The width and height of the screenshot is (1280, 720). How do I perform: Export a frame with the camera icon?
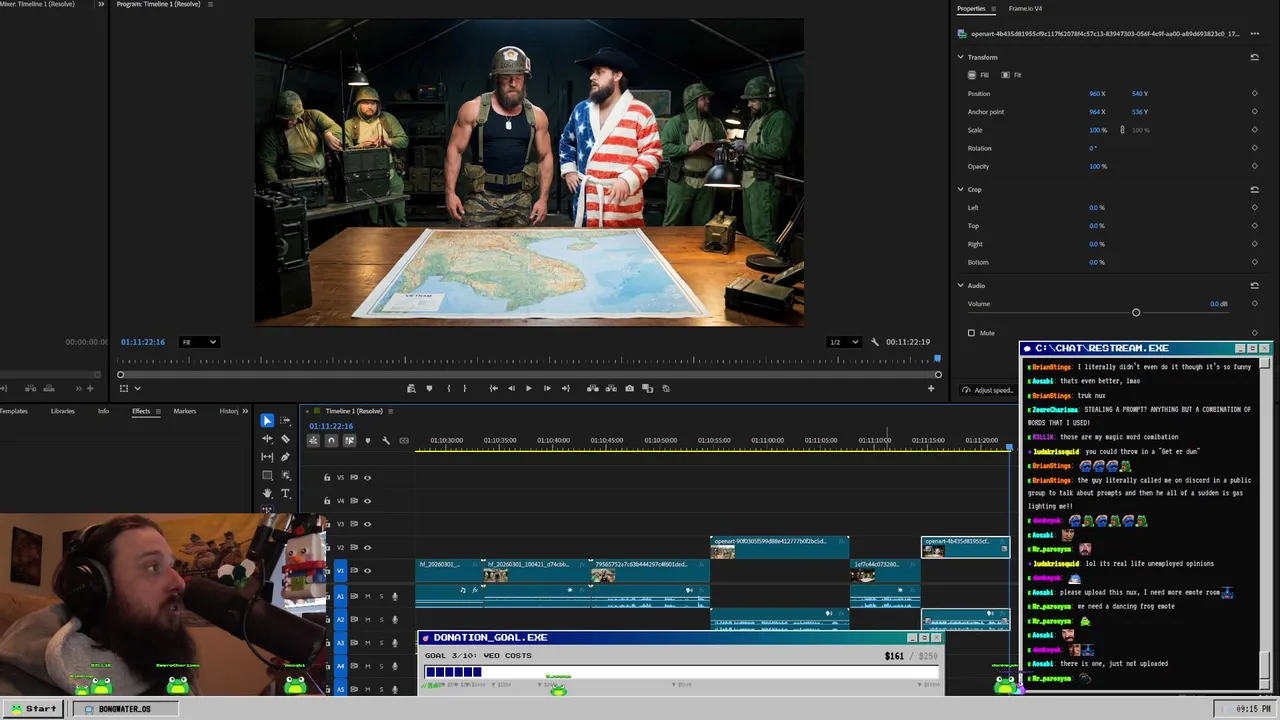coord(629,388)
